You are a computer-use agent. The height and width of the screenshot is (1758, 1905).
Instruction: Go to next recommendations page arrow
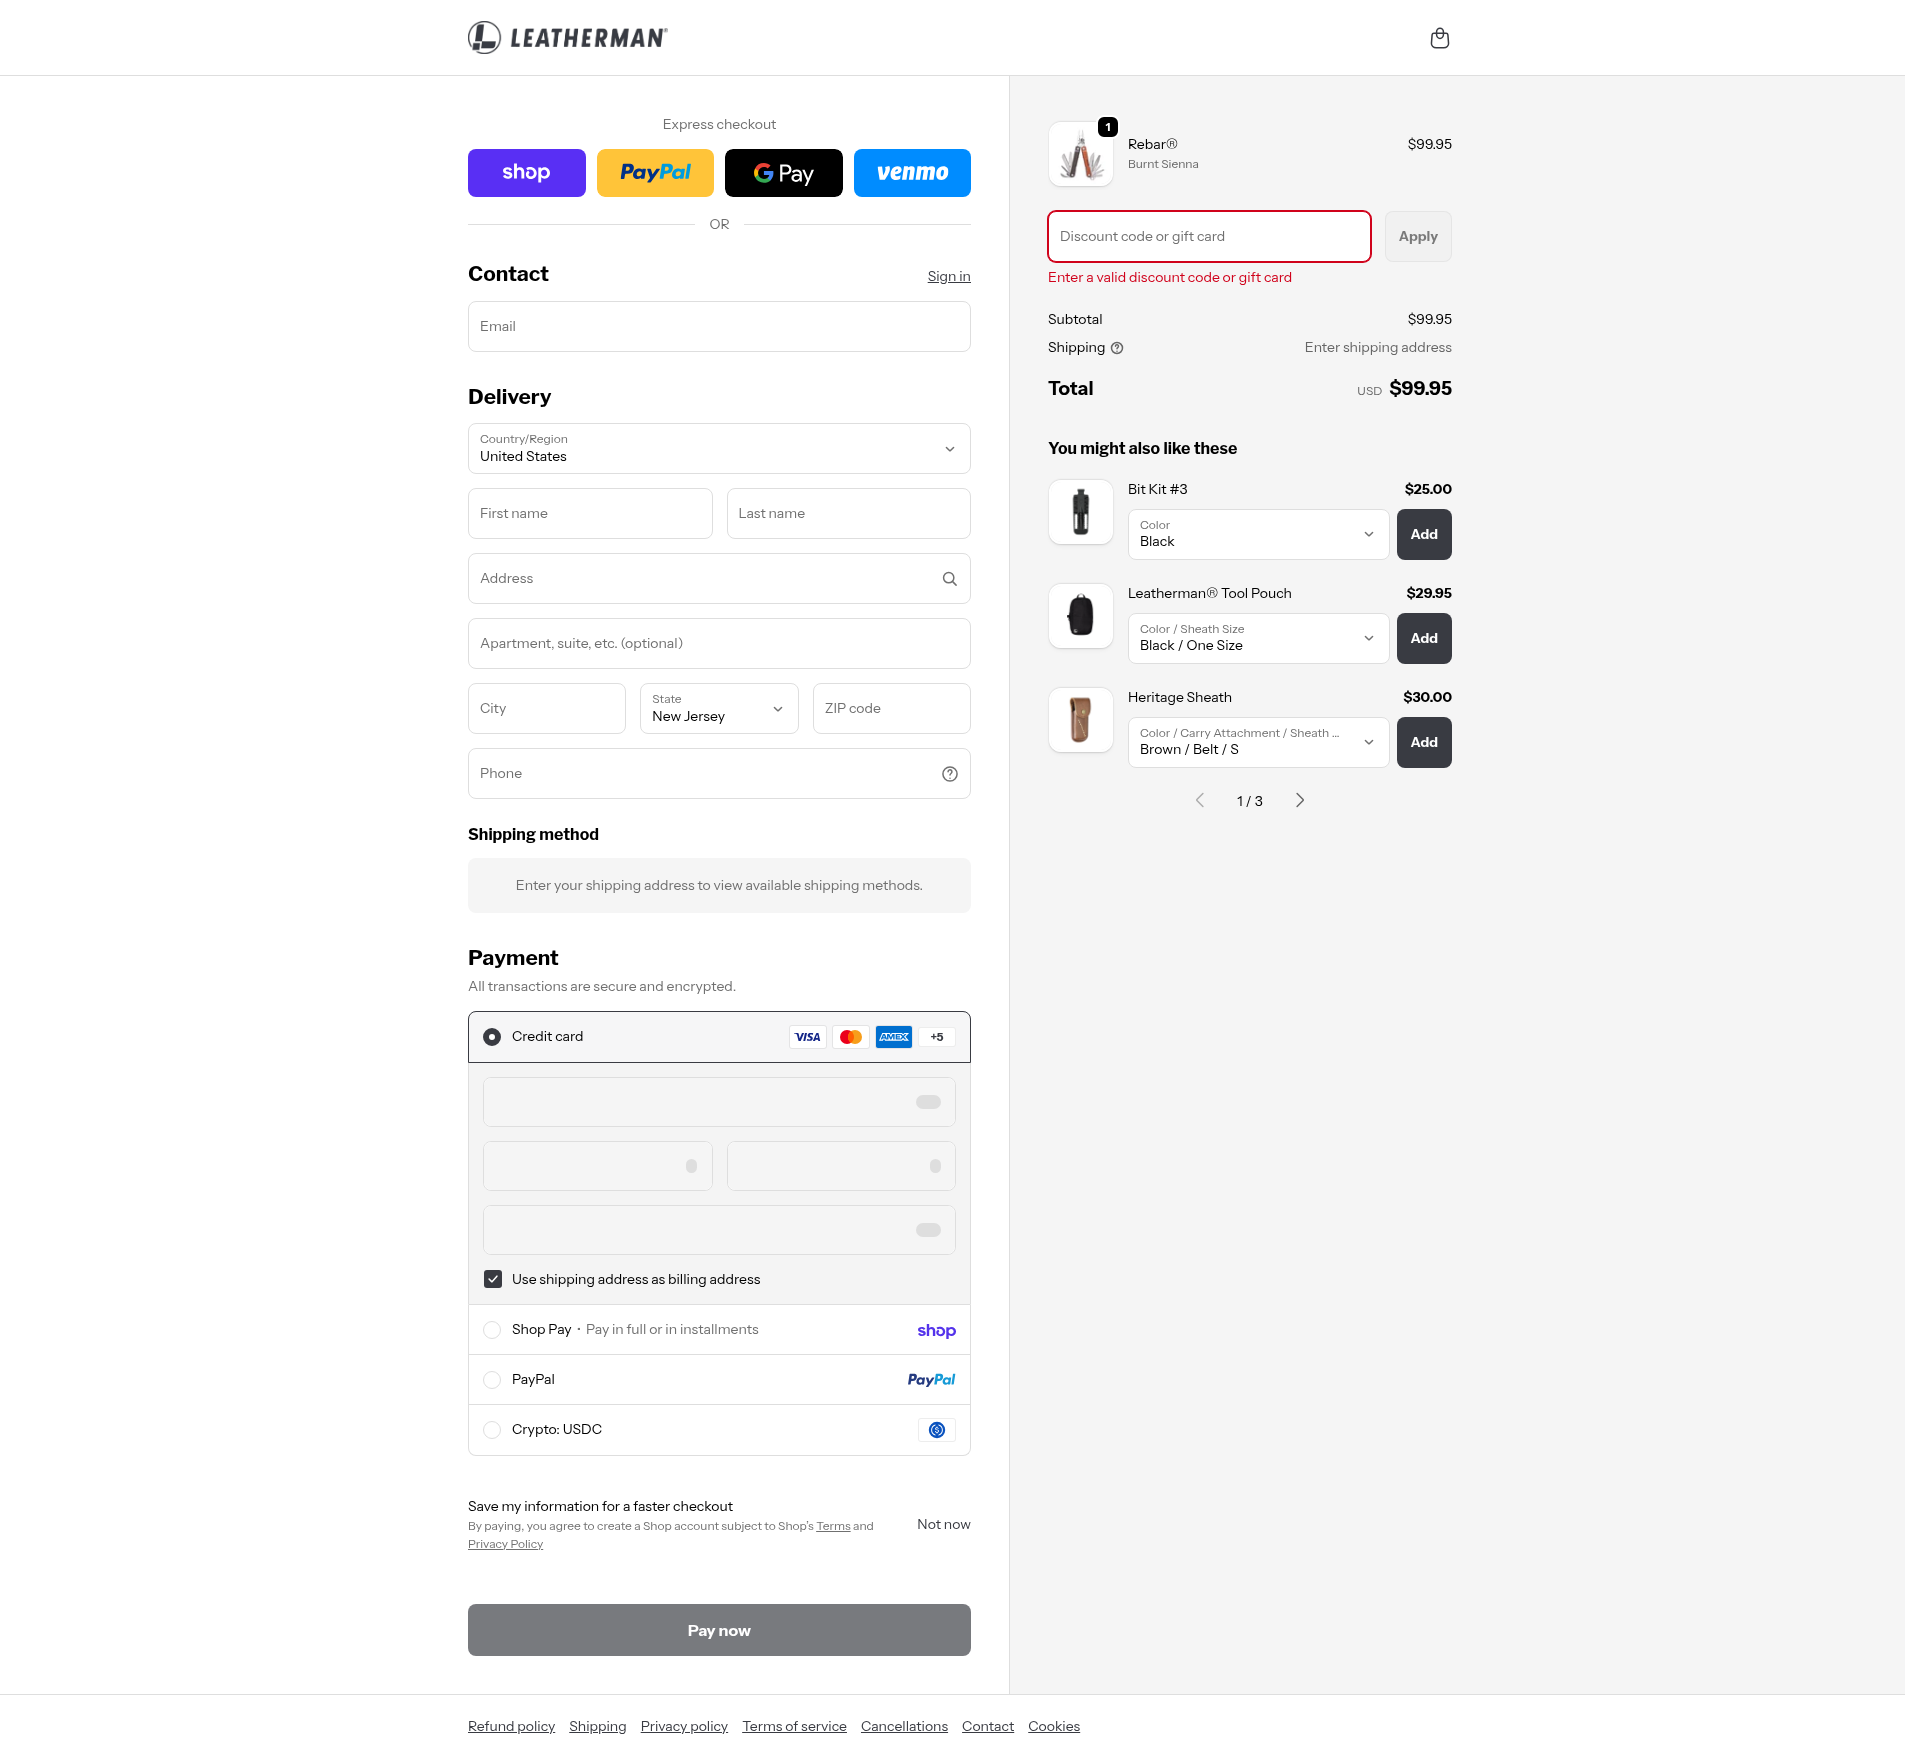coord(1299,800)
